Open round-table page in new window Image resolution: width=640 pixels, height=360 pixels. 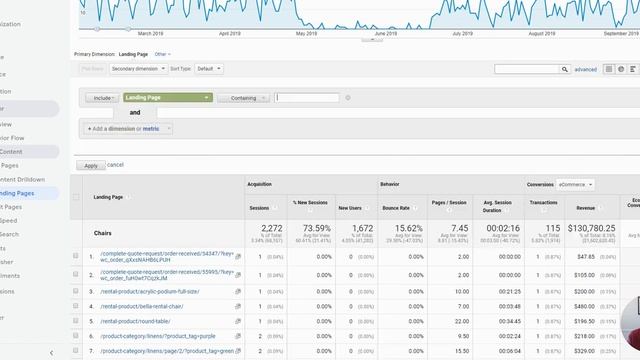tap(238, 321)
